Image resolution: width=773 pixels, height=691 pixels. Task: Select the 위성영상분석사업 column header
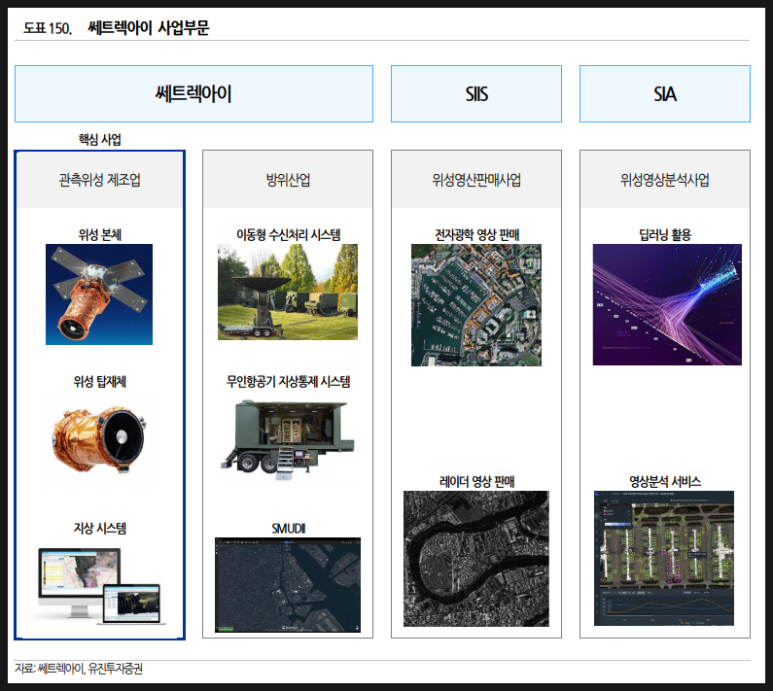point(665,180)
